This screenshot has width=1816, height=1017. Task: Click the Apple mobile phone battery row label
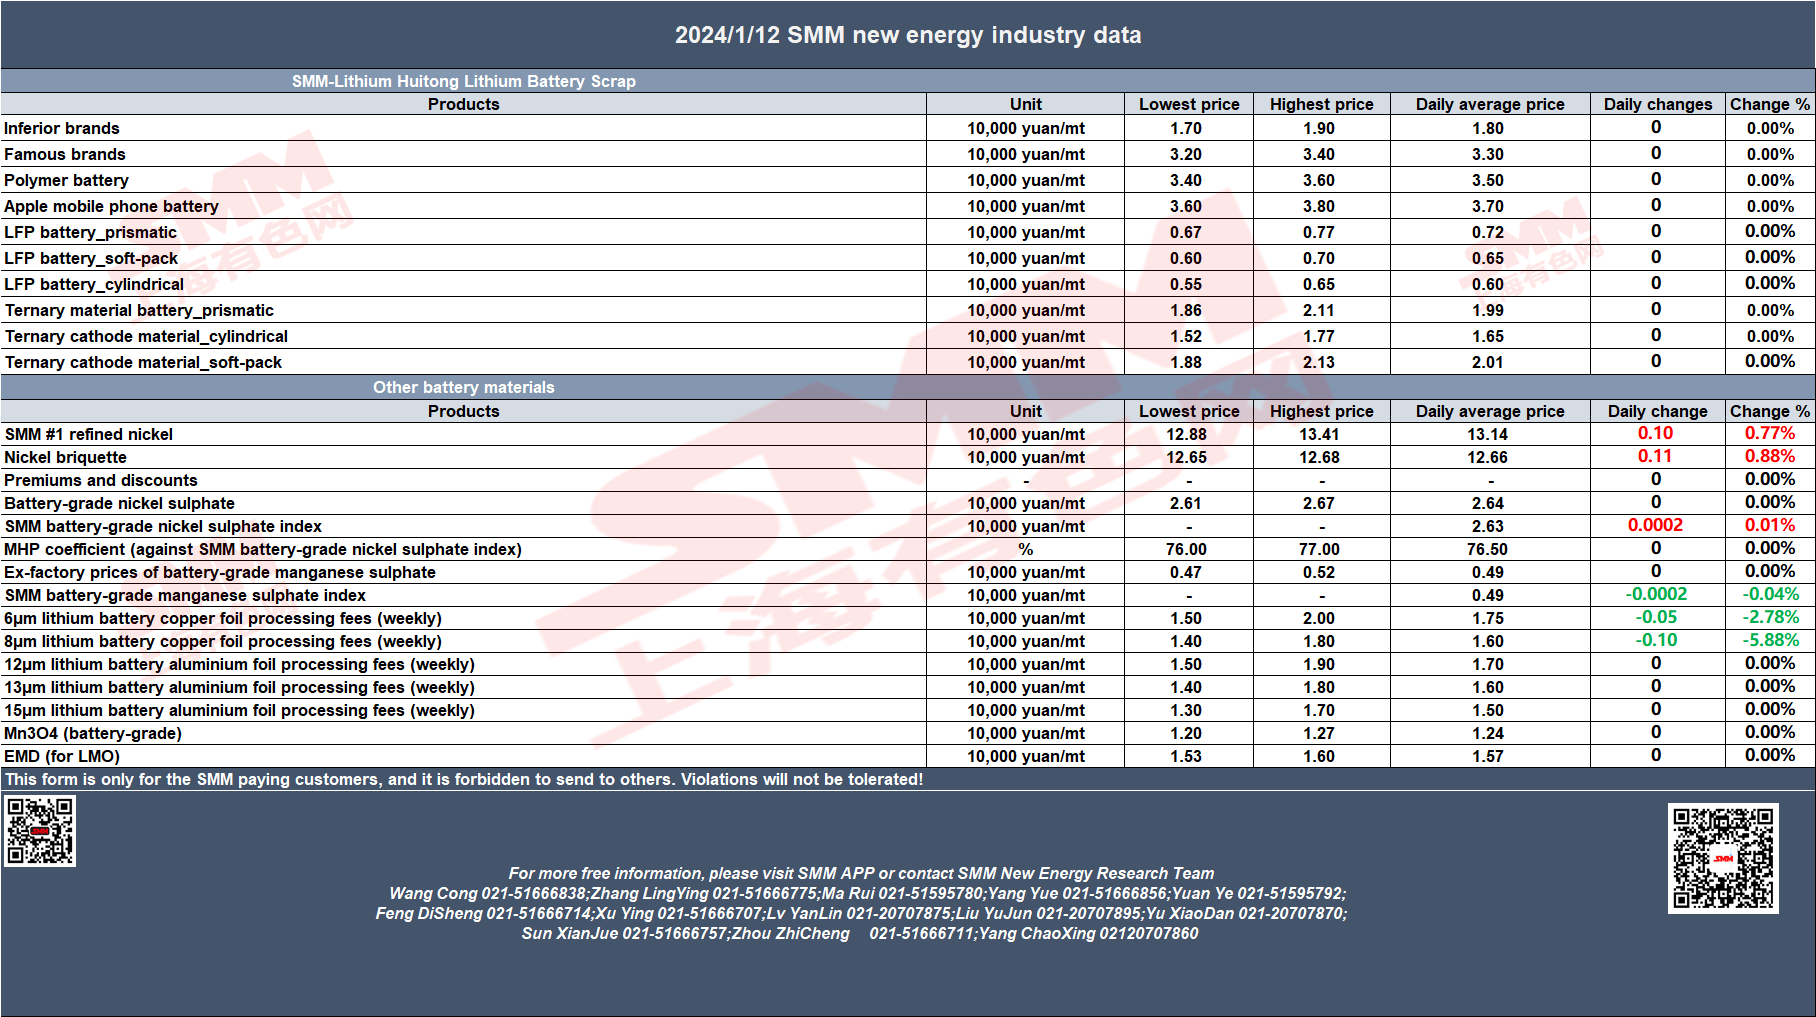111,206
